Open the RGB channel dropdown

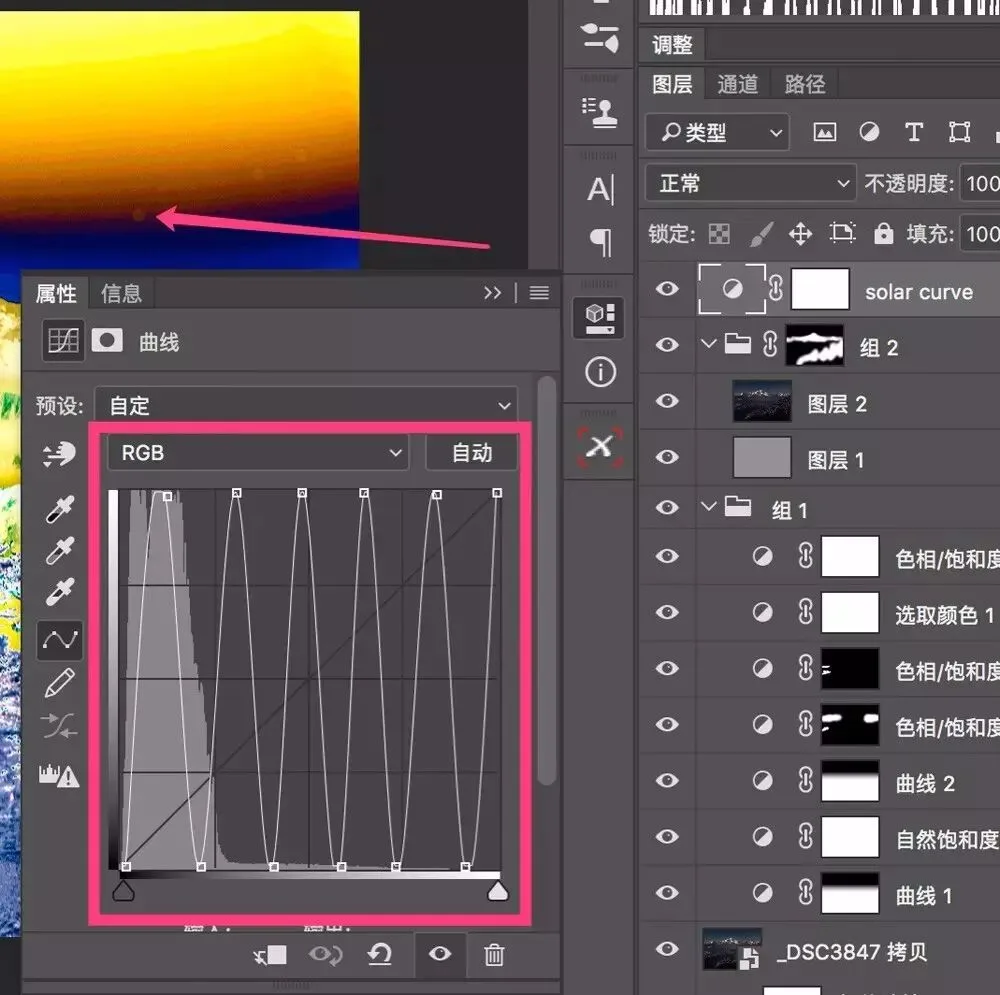click(x=258, y=453)
